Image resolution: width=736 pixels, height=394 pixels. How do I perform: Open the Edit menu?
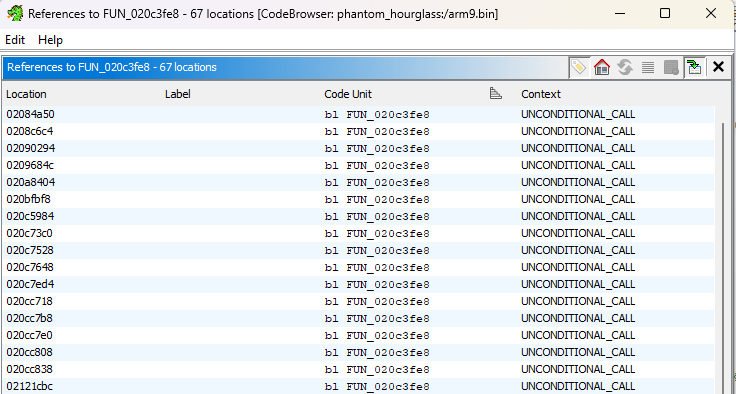[15, 40]
